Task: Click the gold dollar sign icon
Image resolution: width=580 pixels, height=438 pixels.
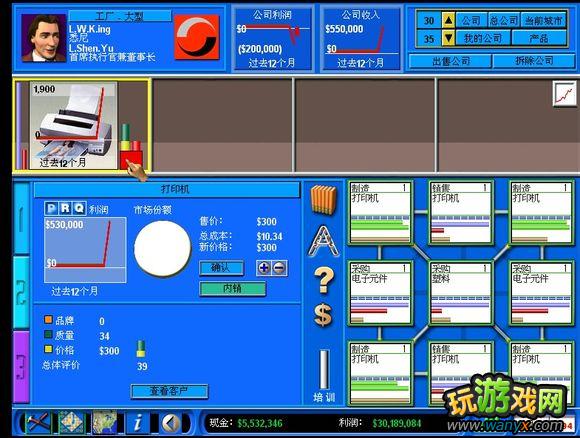Action: click(x=323, y=315)
